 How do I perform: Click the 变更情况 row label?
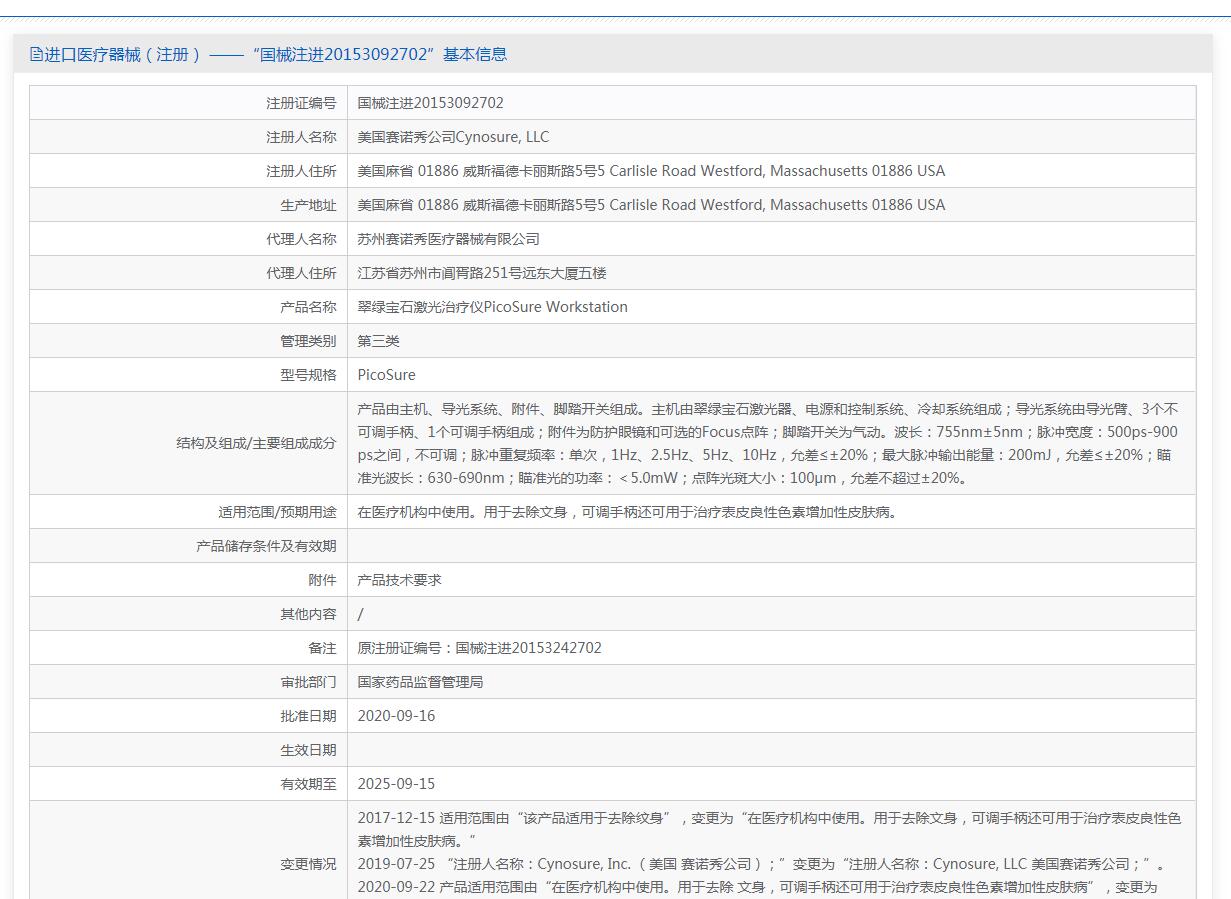click(x=308, y=864)
